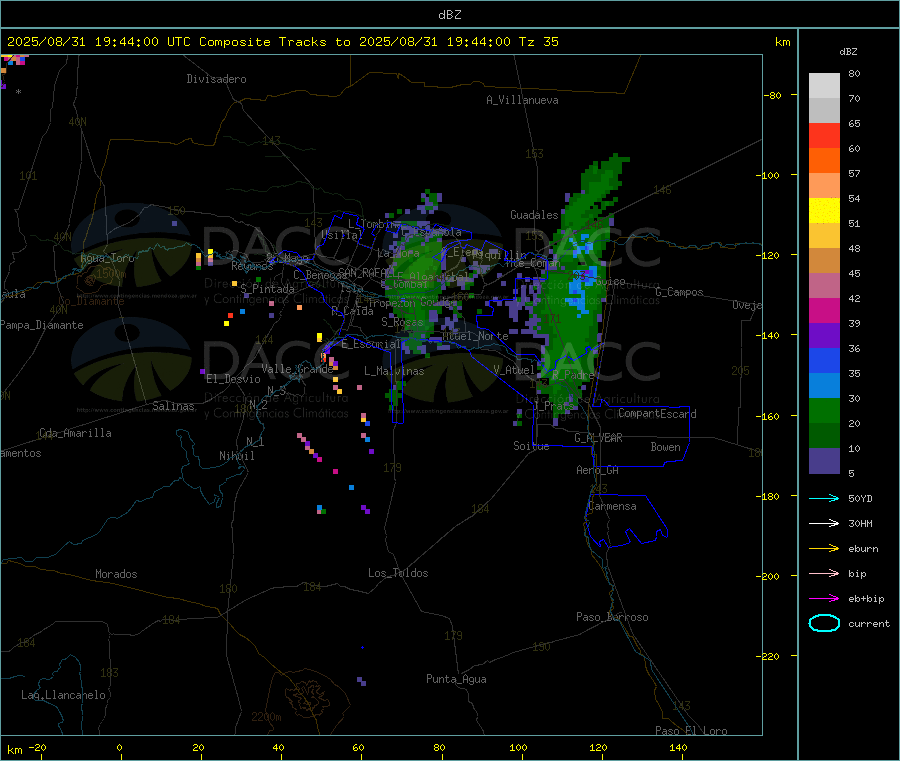
Task: Pick the magenta 39–42 dBZ swatch
Action: click(824, 310)
